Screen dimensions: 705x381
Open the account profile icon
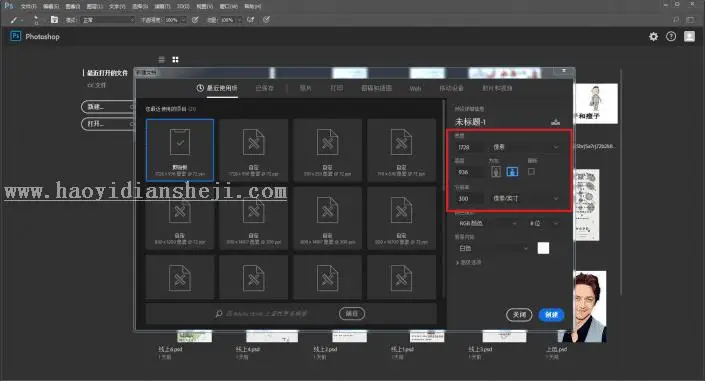689,36
